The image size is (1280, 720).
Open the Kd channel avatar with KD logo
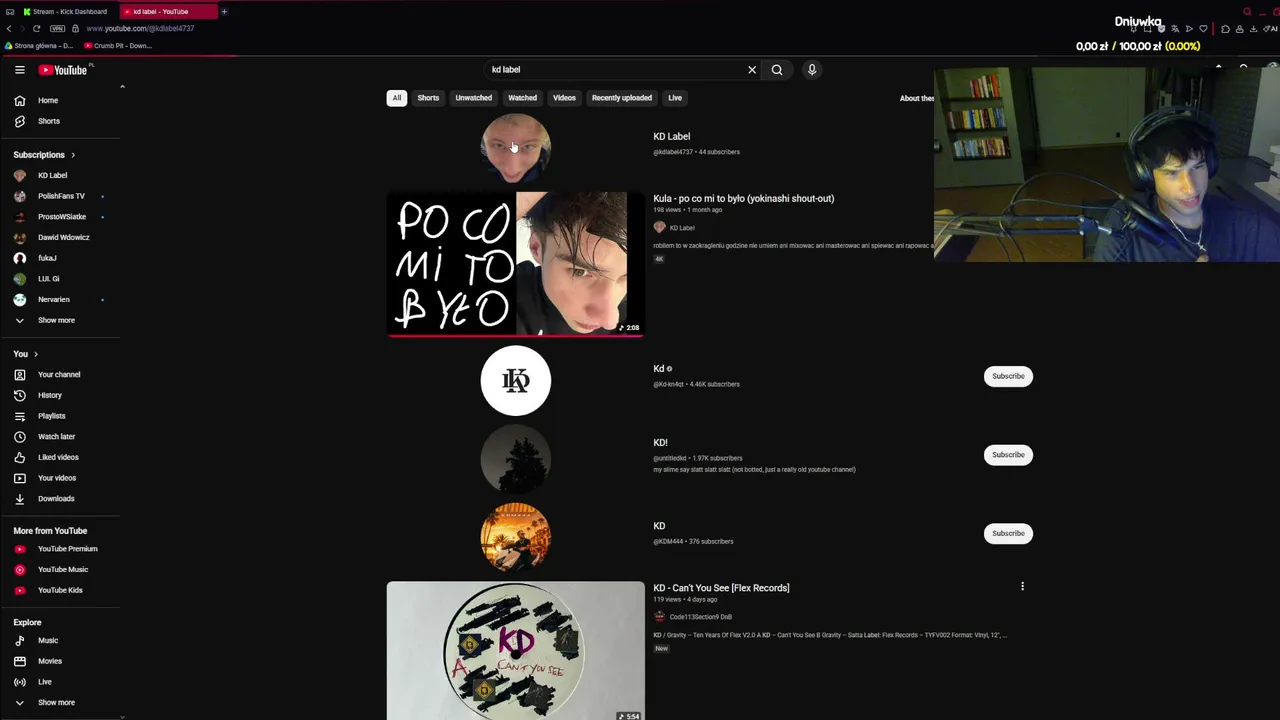point(516,380)
